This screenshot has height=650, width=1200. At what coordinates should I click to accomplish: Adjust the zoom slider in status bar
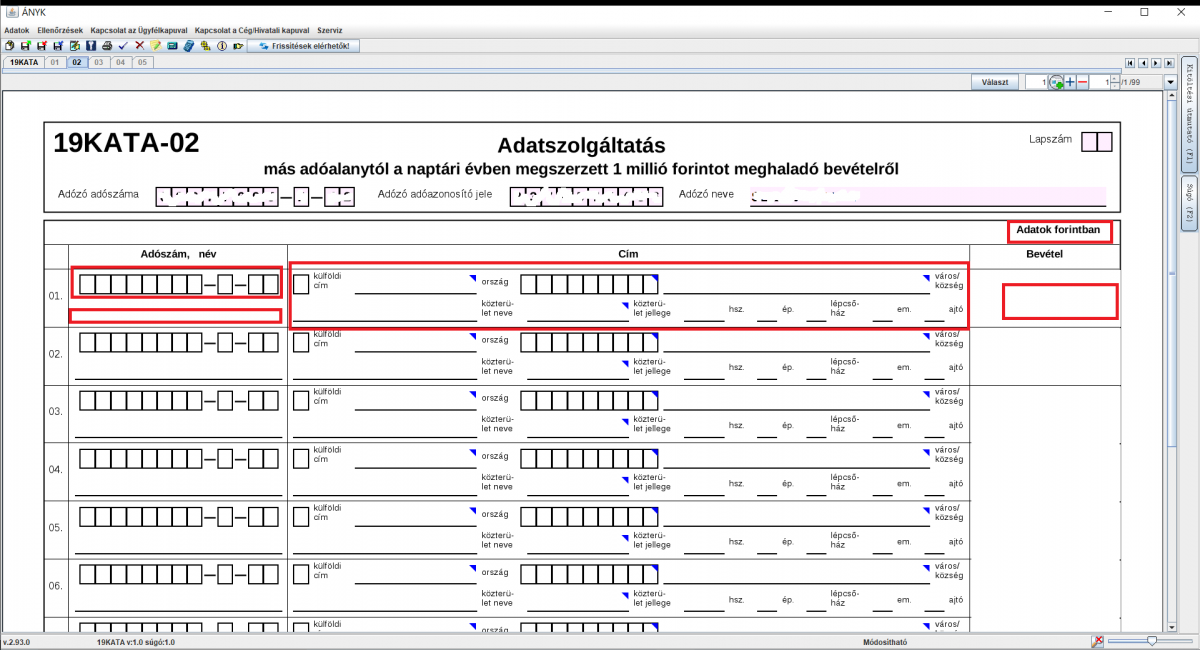1152,641
